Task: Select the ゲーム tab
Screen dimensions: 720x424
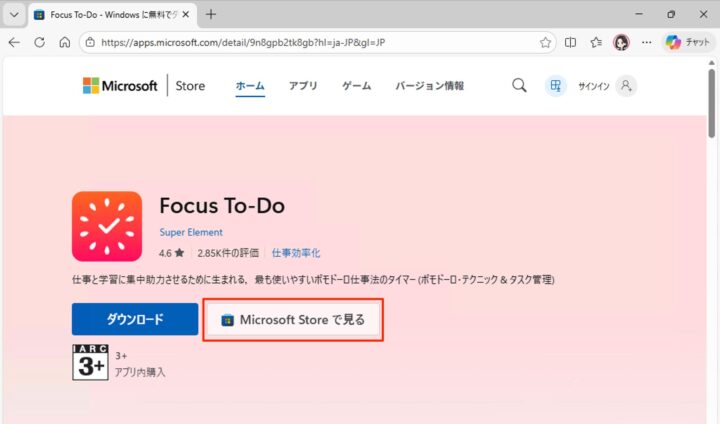Action: click(357, 86)
